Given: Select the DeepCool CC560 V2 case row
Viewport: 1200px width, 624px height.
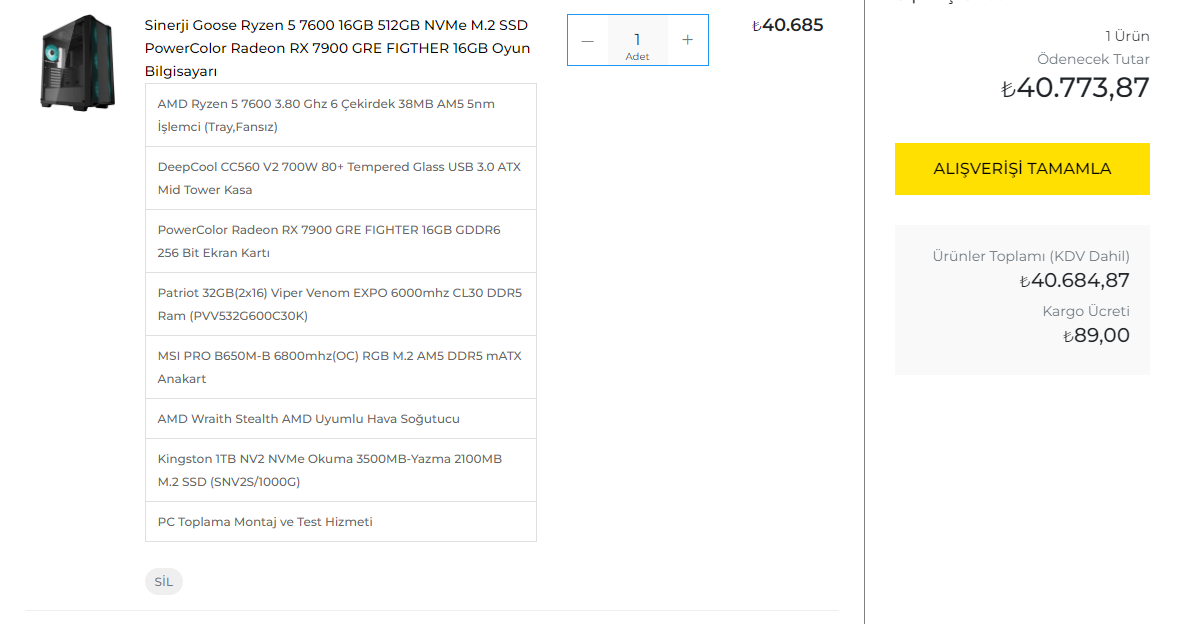Looking at the screenshot, I should pos(341,178).
